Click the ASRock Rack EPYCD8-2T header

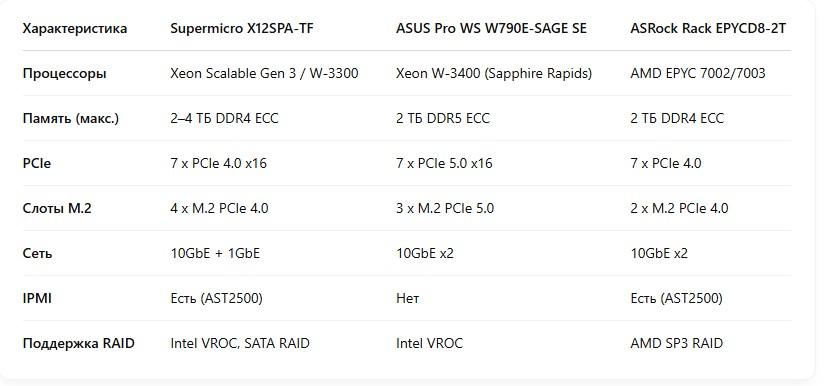tap(708, 28)
